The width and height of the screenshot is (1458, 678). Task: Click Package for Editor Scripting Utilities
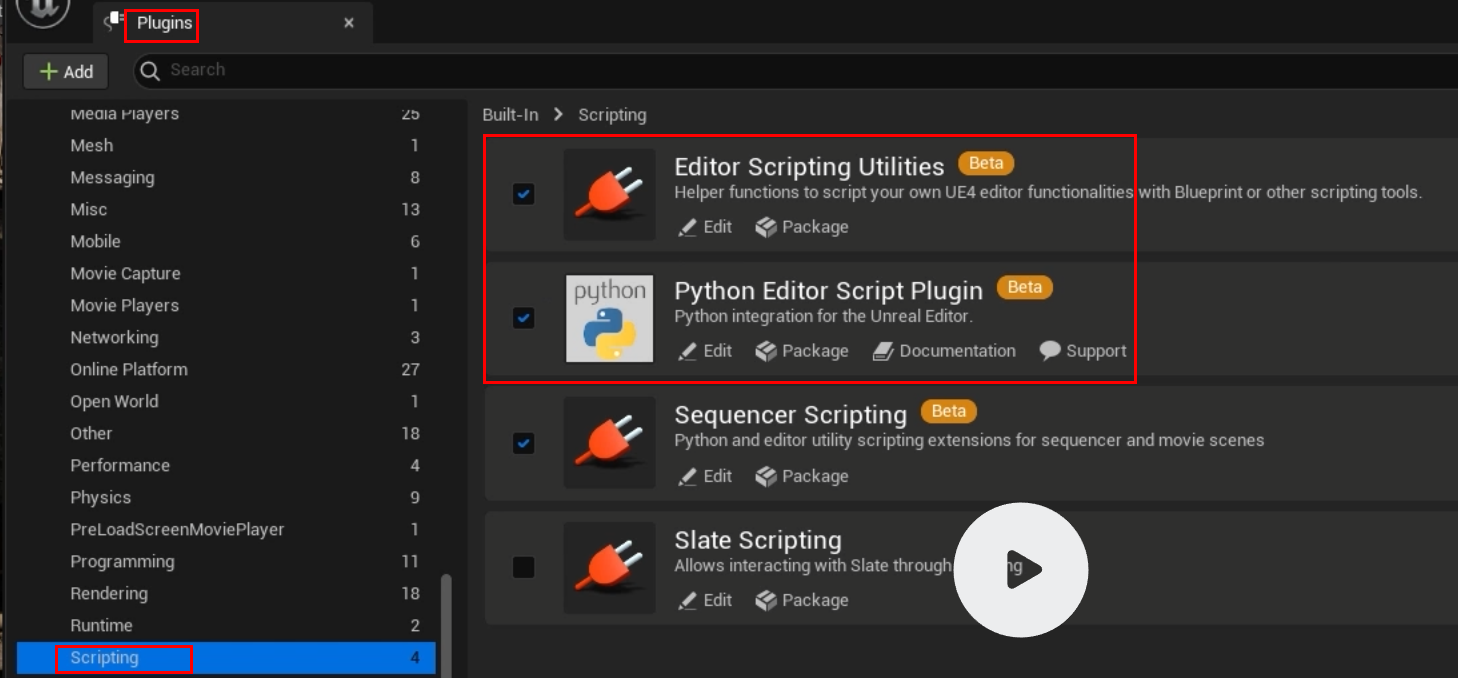tap(802, 227)
